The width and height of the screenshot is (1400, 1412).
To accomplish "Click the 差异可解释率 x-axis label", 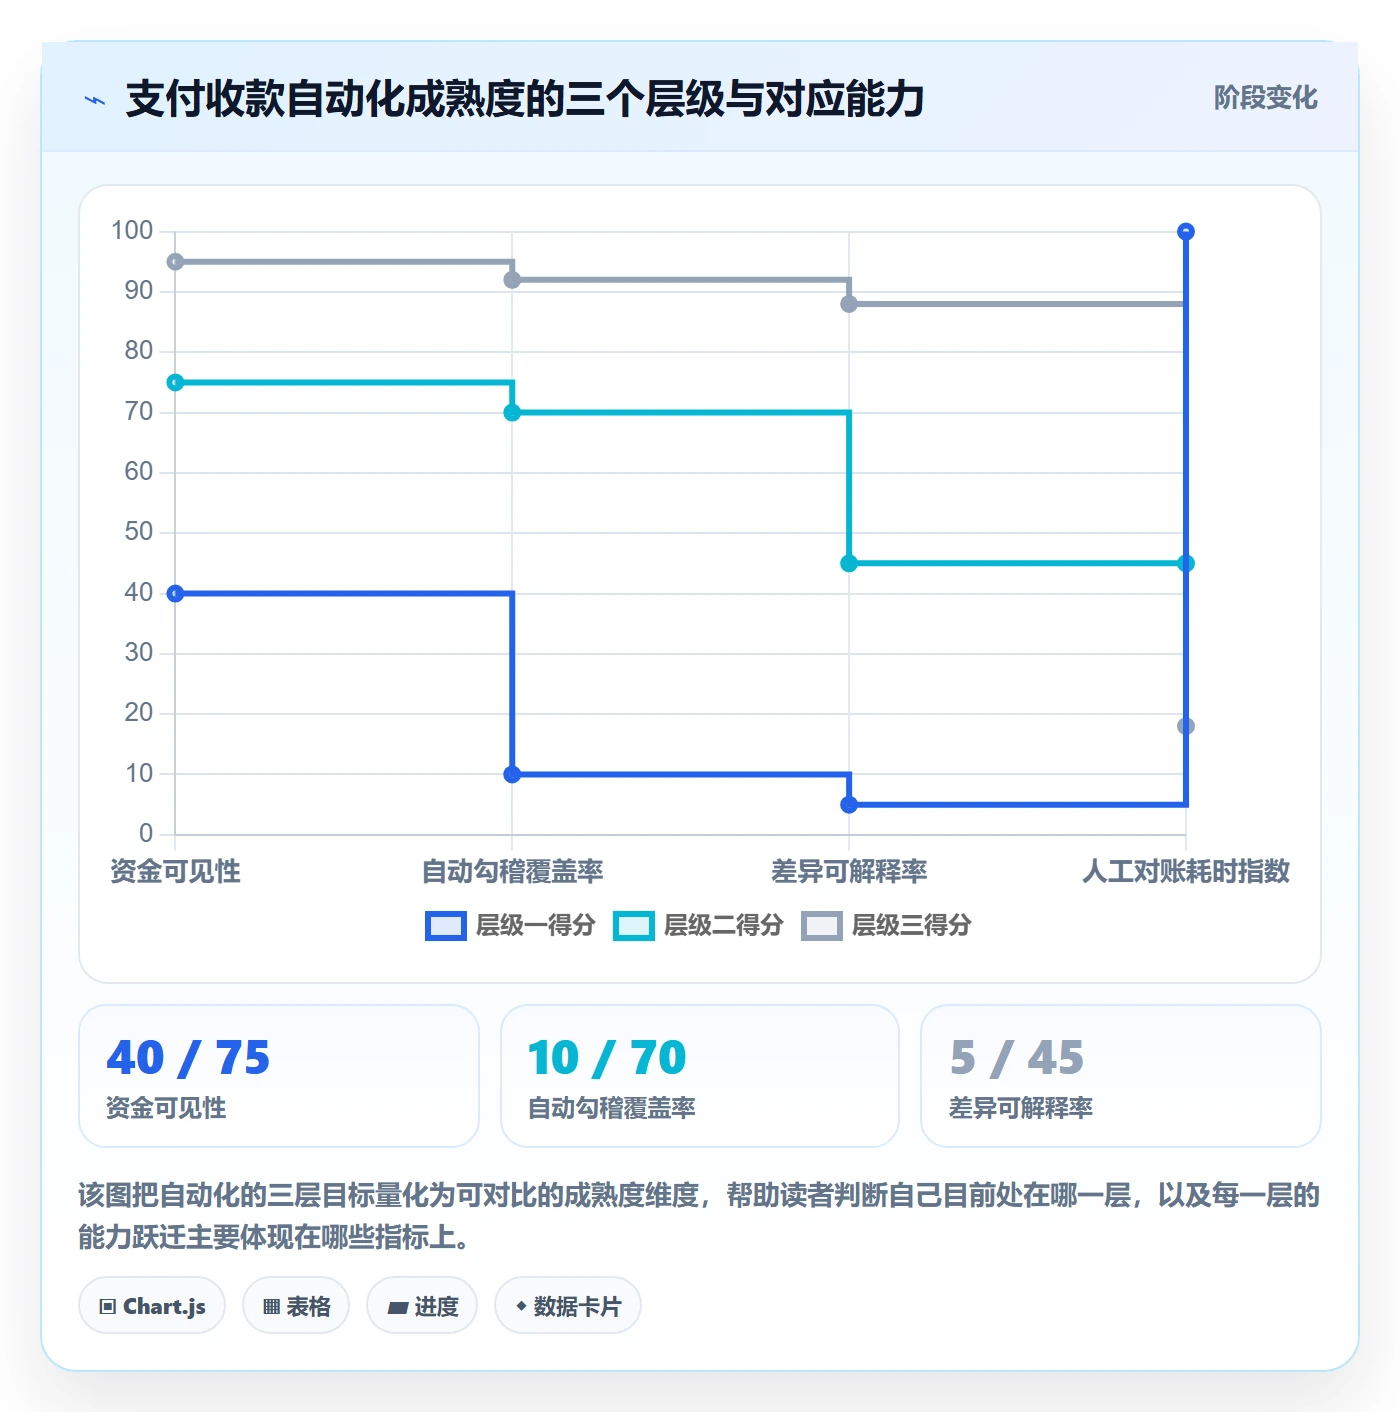I will click(849, 872).
